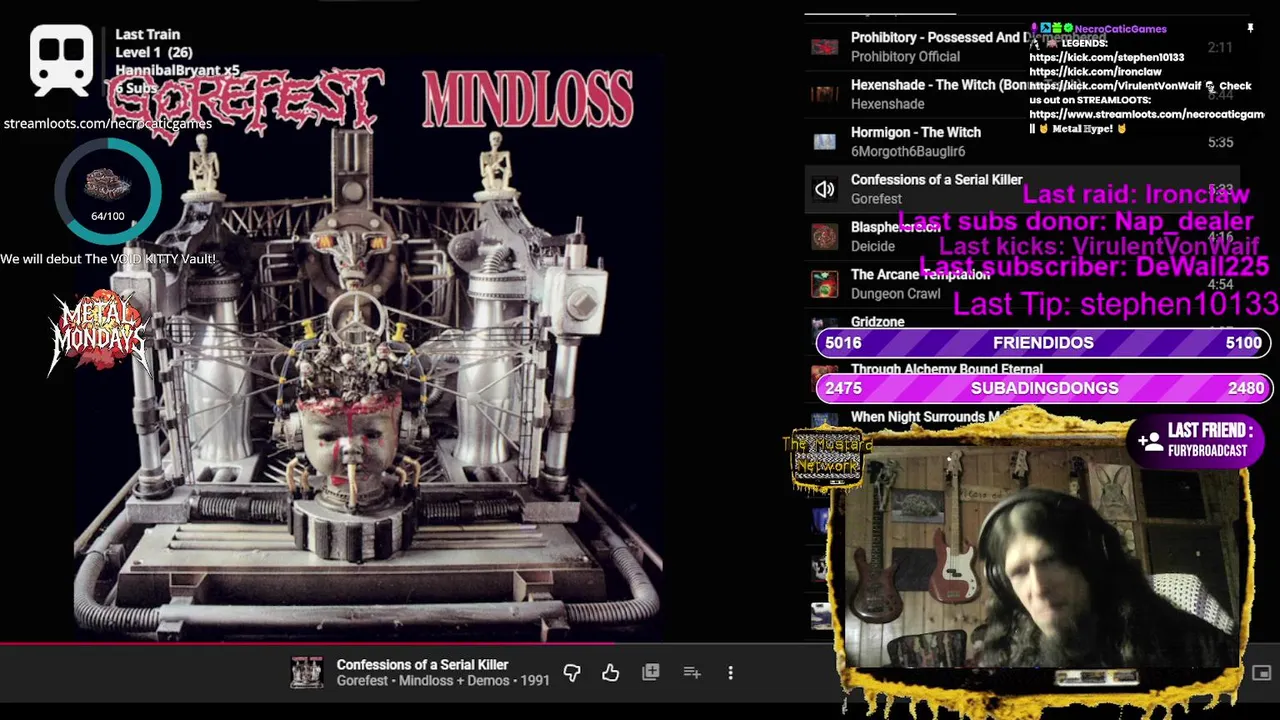Click the small Gorefest album thumbnail in the player bar
Viewport: 1280px width, 720px height.
[307, 673]
